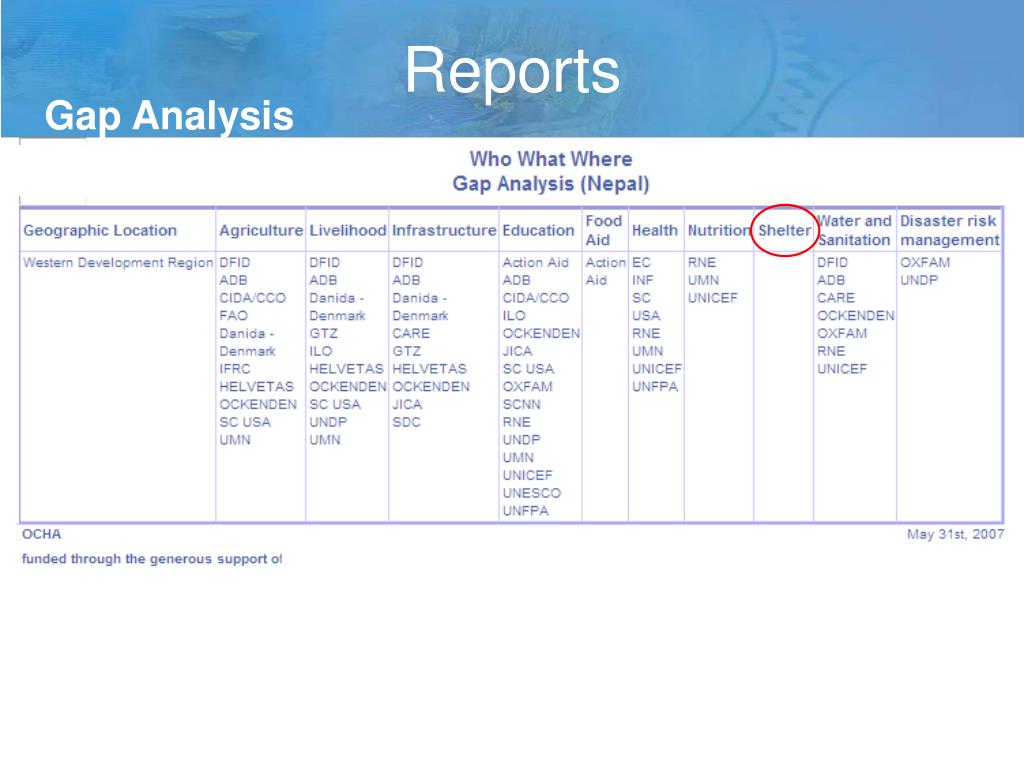Select the "Infrastructure" column header
1024x768 pixels.
tap(444, 231)
